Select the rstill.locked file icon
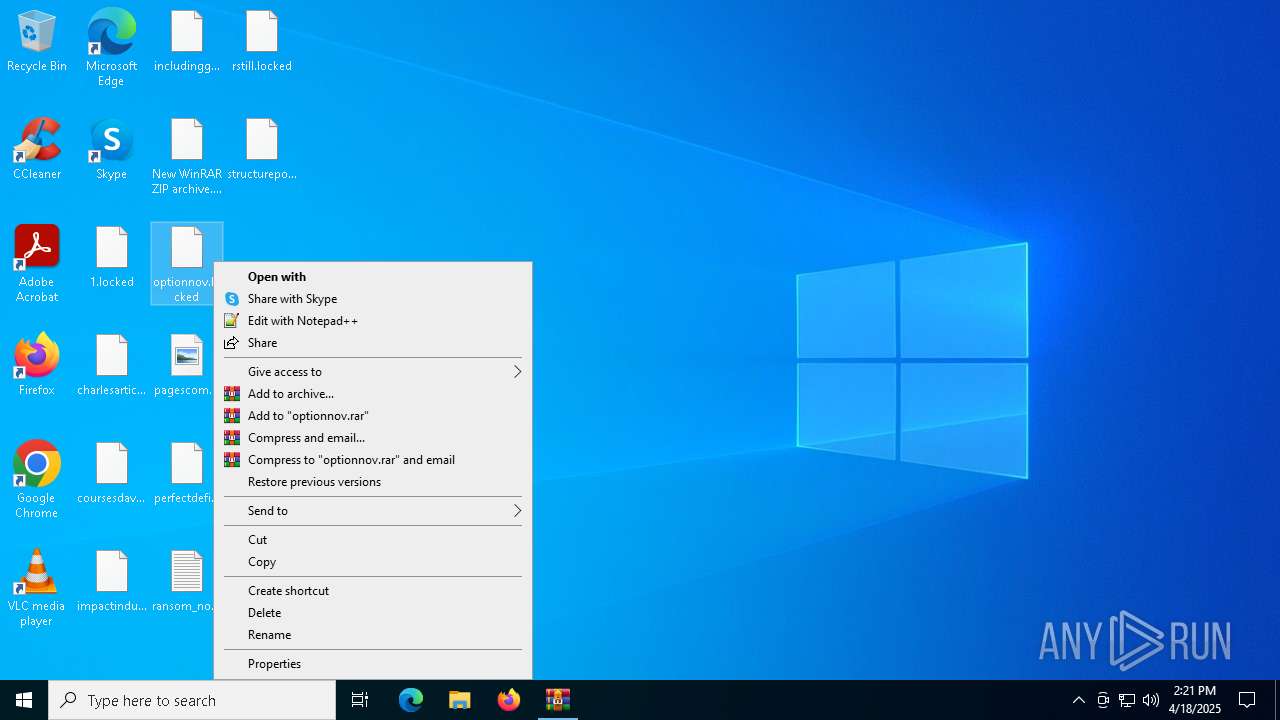Image resolution: width=1280 pixels, height=720 pixels. coord(262,42)
